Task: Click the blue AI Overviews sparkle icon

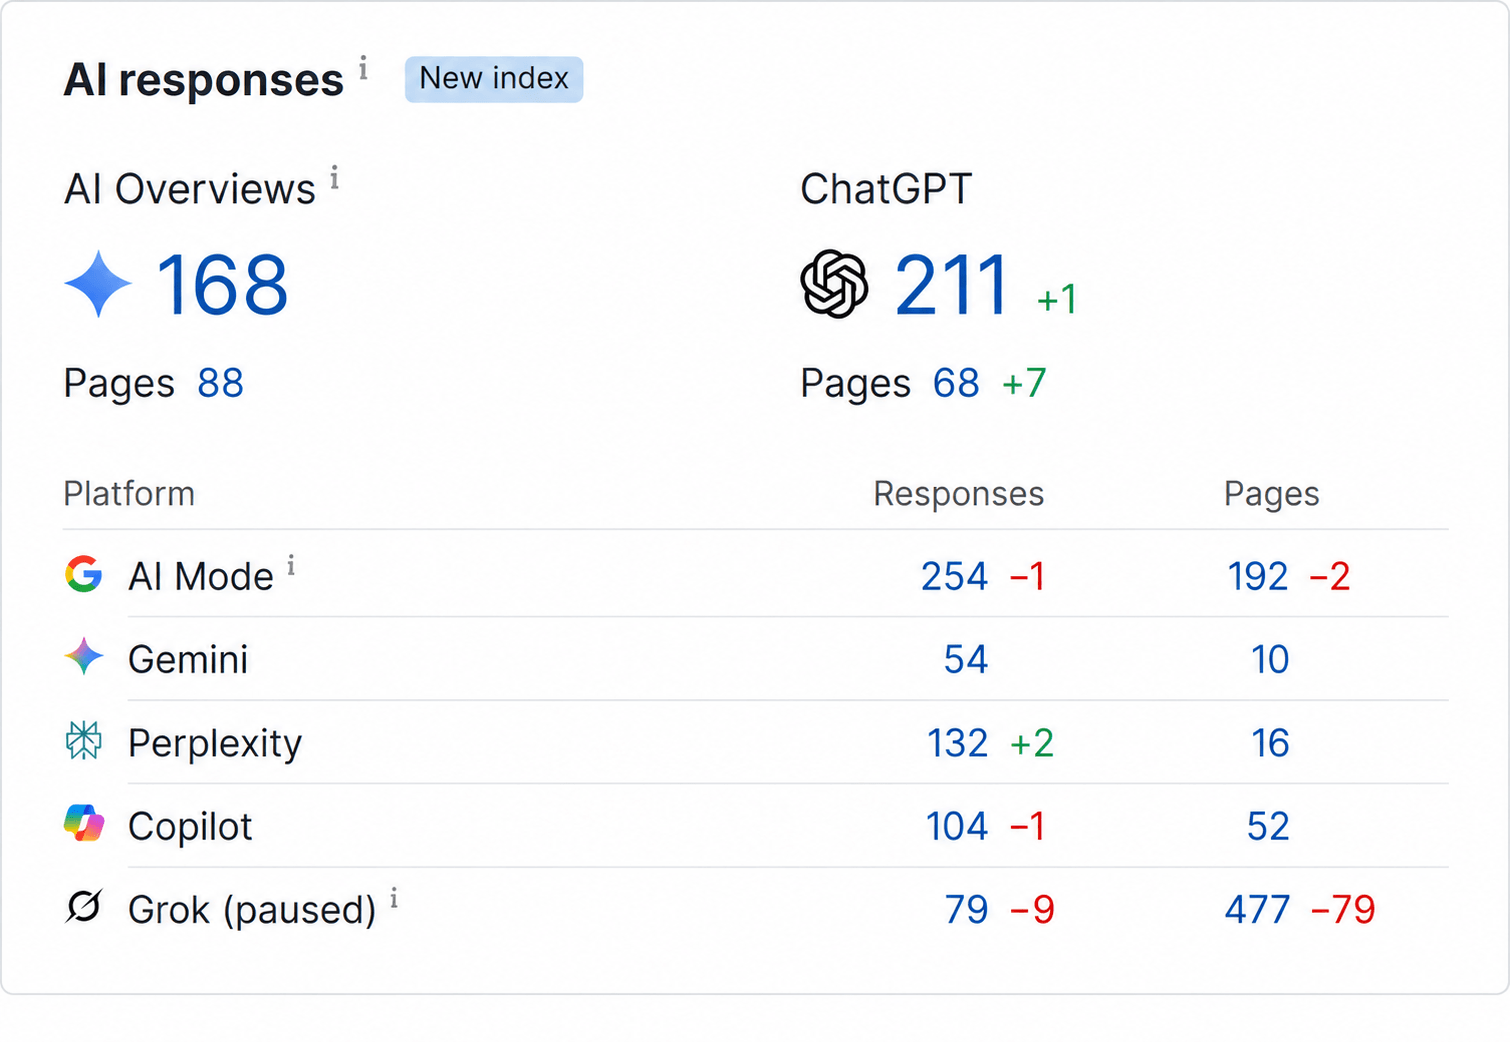Action: 98,285
